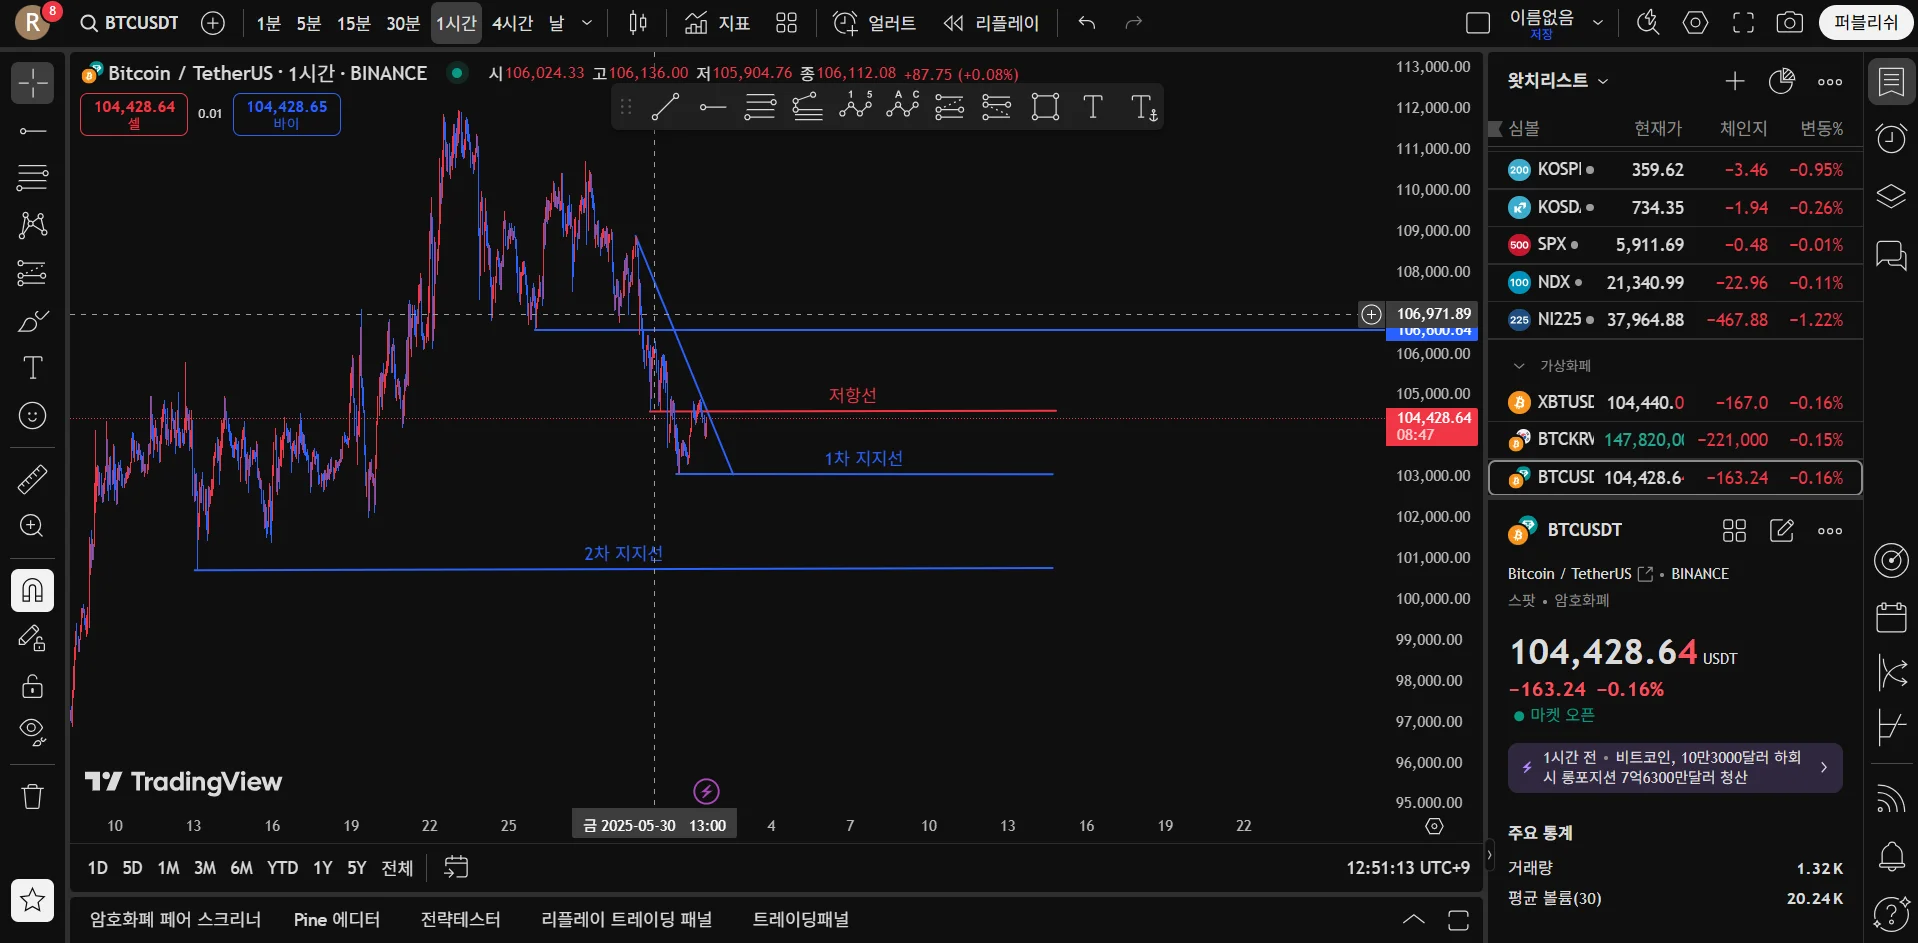1918x943 pixels.
Task: Open watchlist more options menu
Action: point(1830,82)
